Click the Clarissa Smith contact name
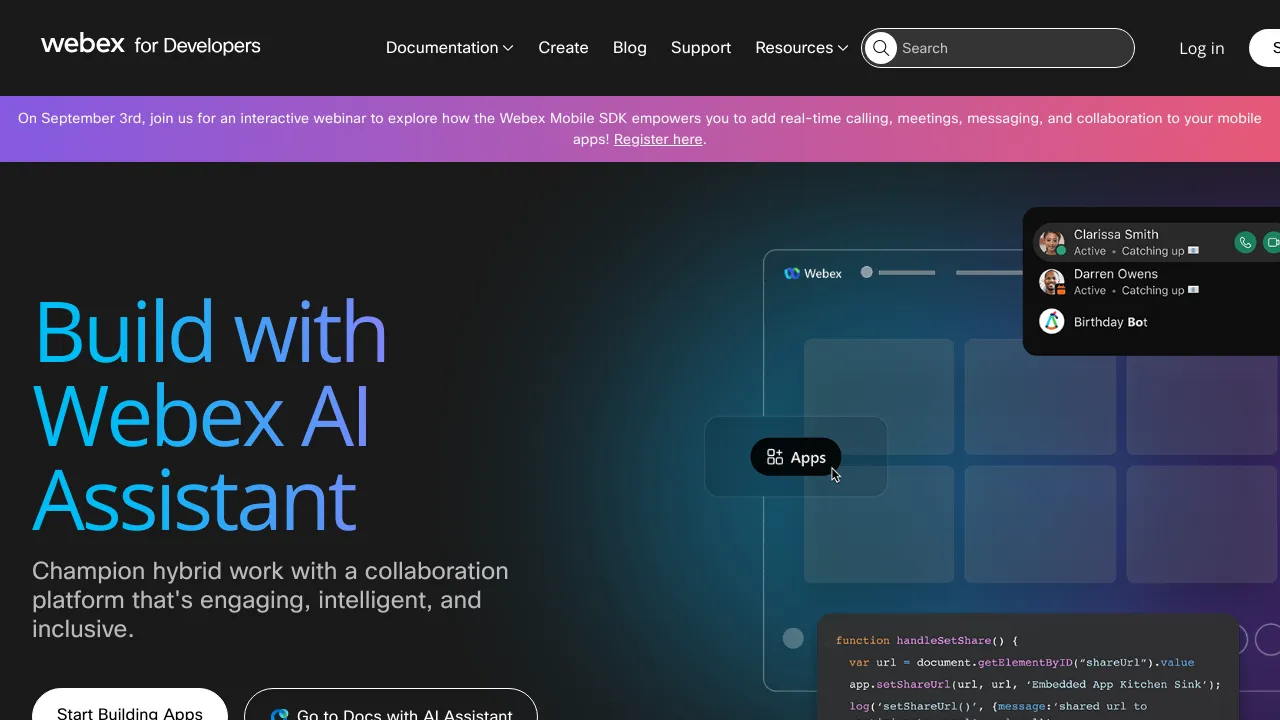1280x720 pixels. click(1116, 234)
